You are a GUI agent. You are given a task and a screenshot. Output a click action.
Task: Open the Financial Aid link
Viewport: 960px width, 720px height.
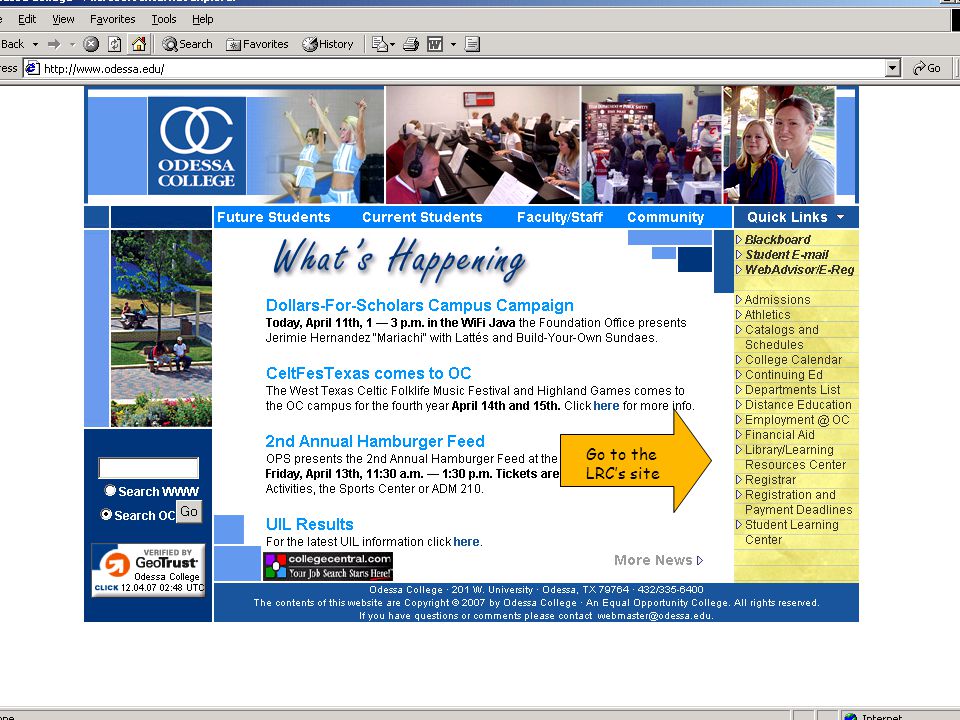(x=779, y=435)
